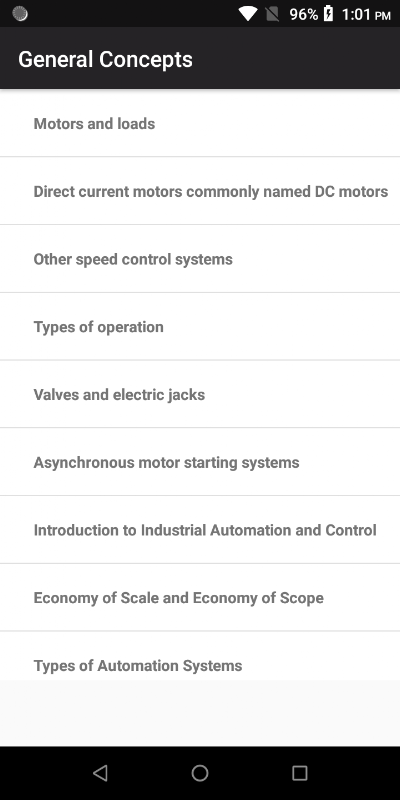Tap the no-SIM card status icon
Viewport: 400px width, 800px height.
[x=272, y=14]
